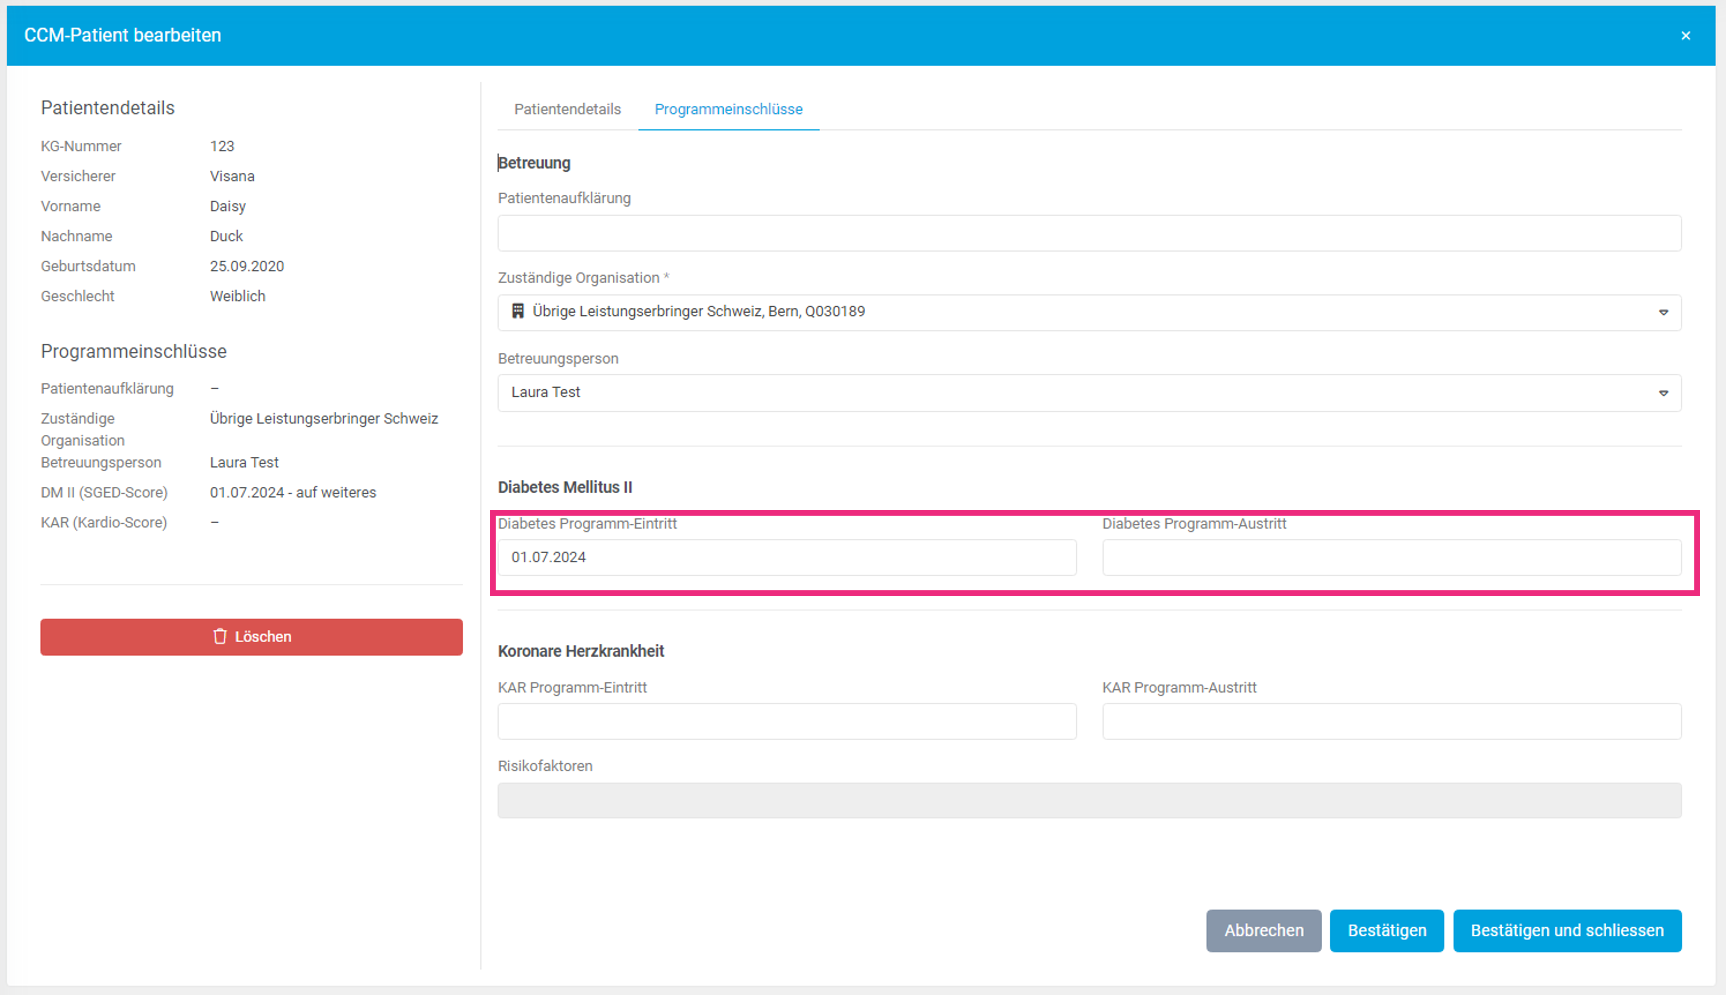Expand the Betreuungsperson dropdown arrow
Screen dimensions: 1726x995
(1663, 393)
